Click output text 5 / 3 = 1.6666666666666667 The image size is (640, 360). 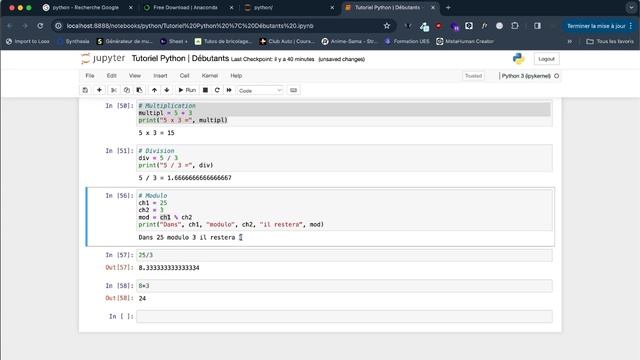185,178
